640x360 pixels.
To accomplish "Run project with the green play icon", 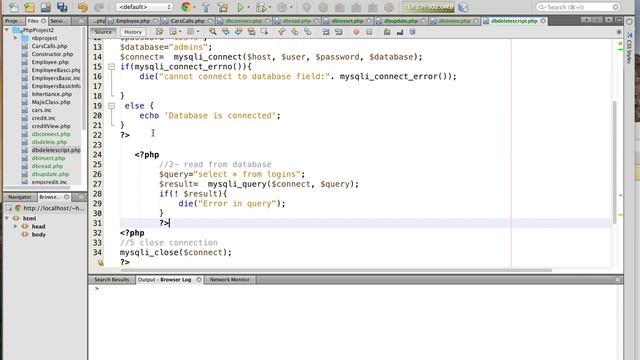I will (x=240, y=7).
